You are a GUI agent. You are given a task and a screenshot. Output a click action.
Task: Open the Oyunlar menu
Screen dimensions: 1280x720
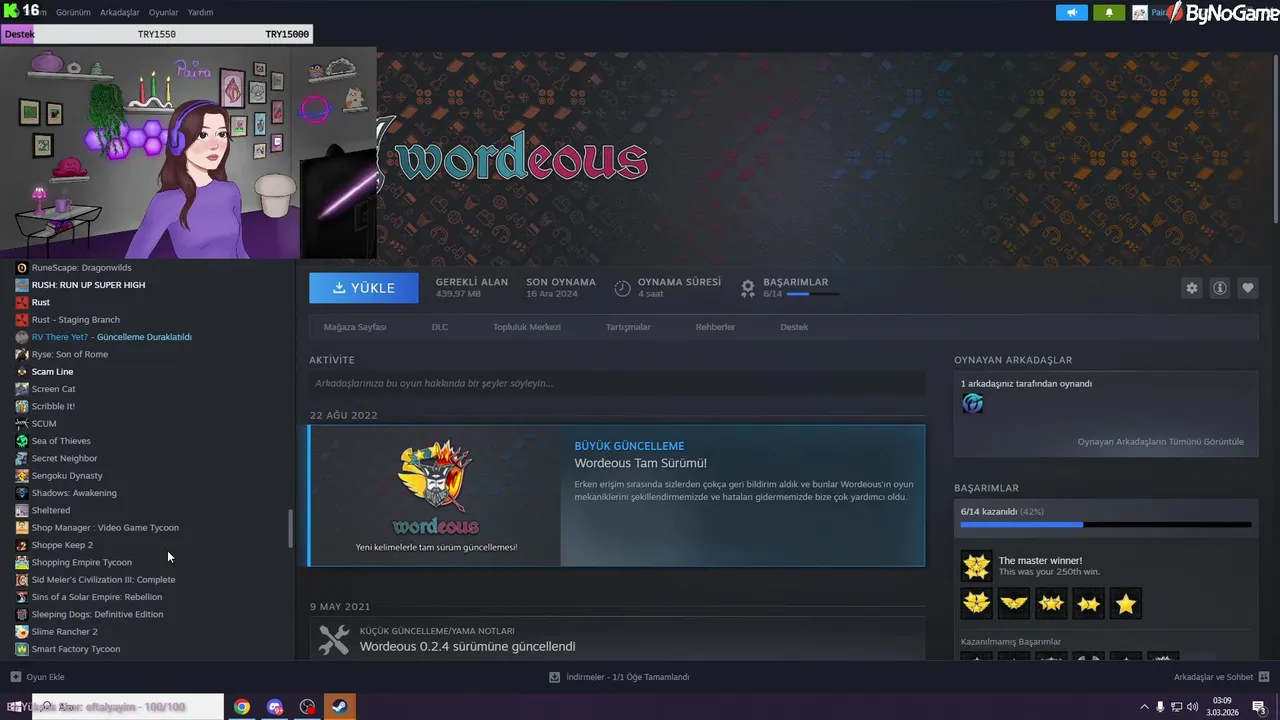pos(164,13)
